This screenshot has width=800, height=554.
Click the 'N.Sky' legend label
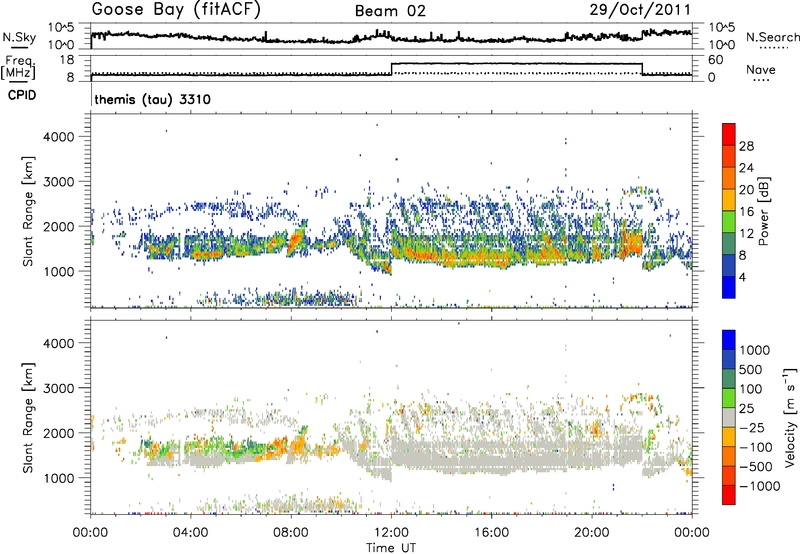click(19, 37)
